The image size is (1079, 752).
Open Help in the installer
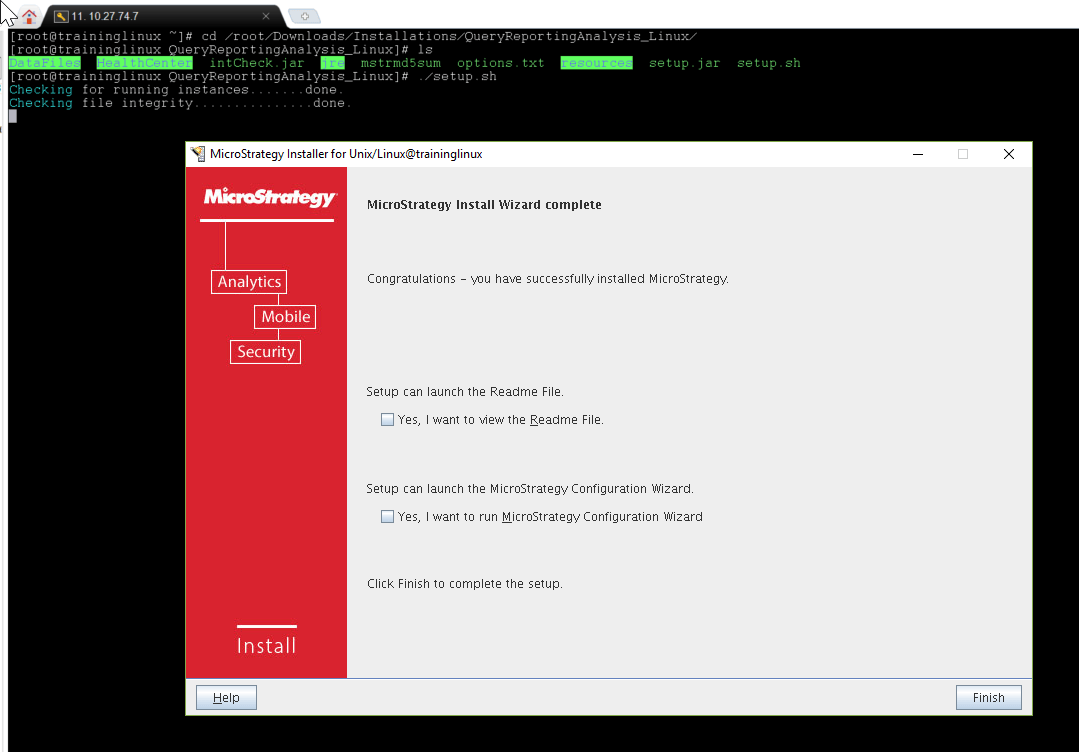[x=226, y=697]
